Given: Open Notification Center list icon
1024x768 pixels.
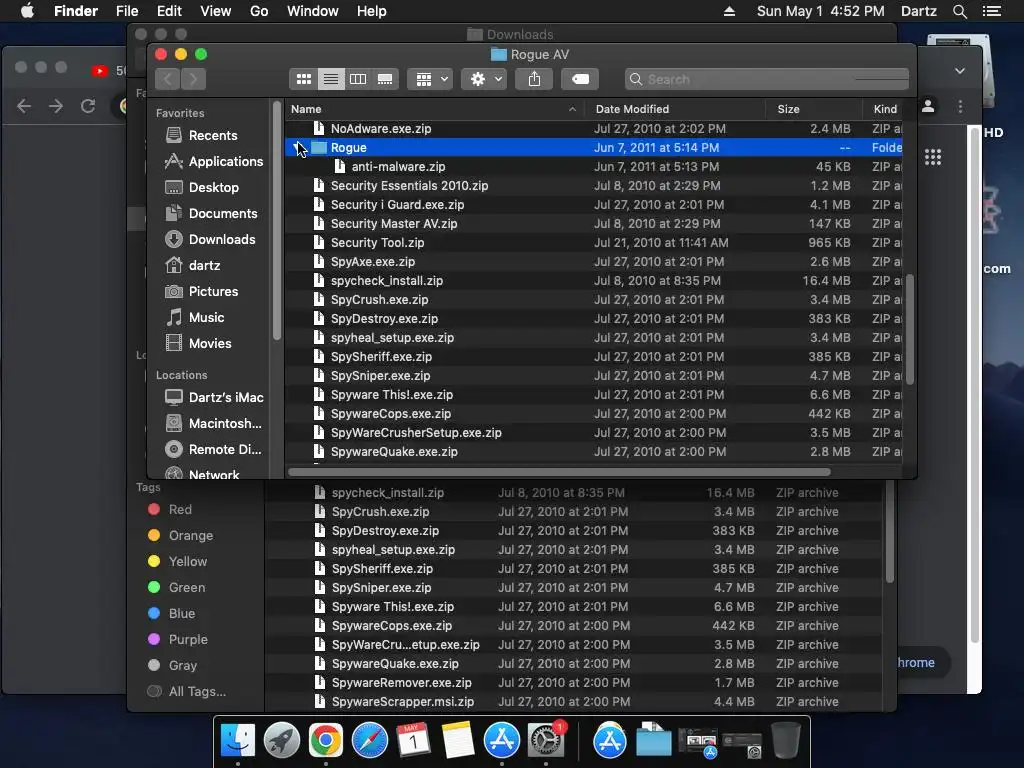Looking at the screenshot, I should [992, 11].
